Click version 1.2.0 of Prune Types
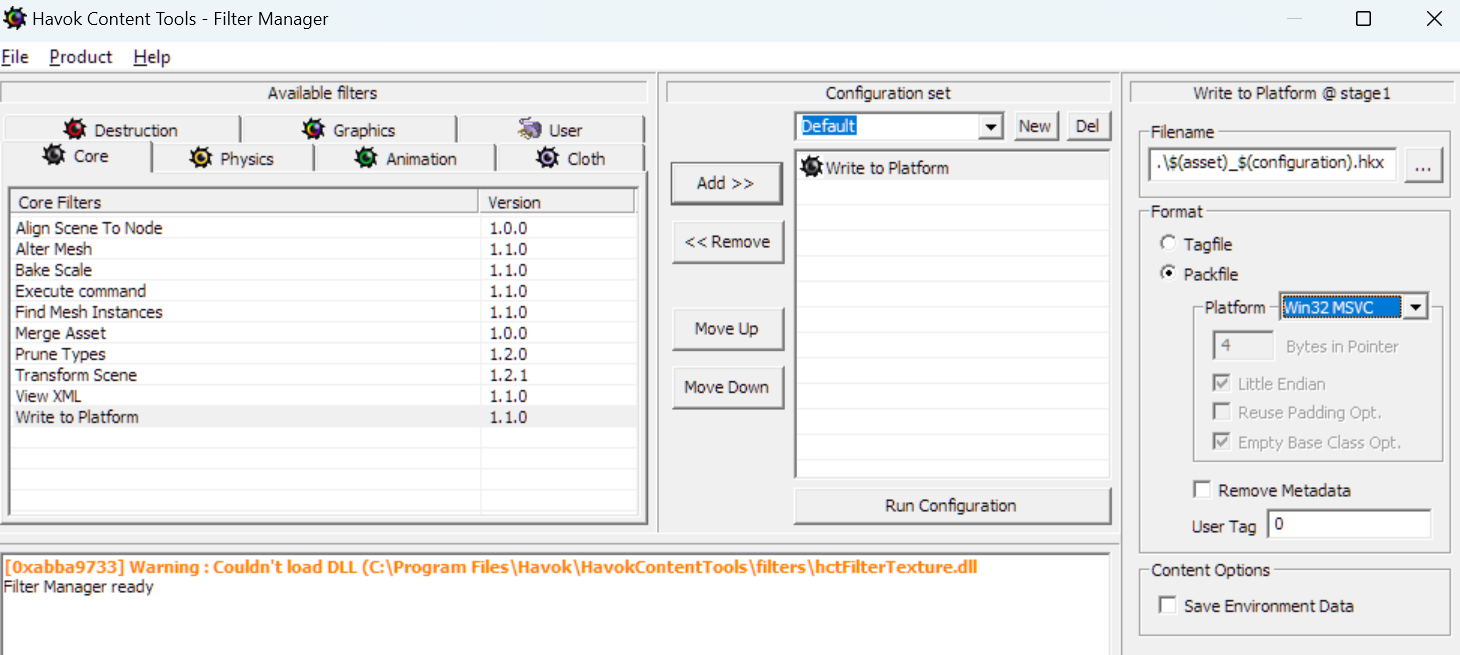 [x=508, y=354]
